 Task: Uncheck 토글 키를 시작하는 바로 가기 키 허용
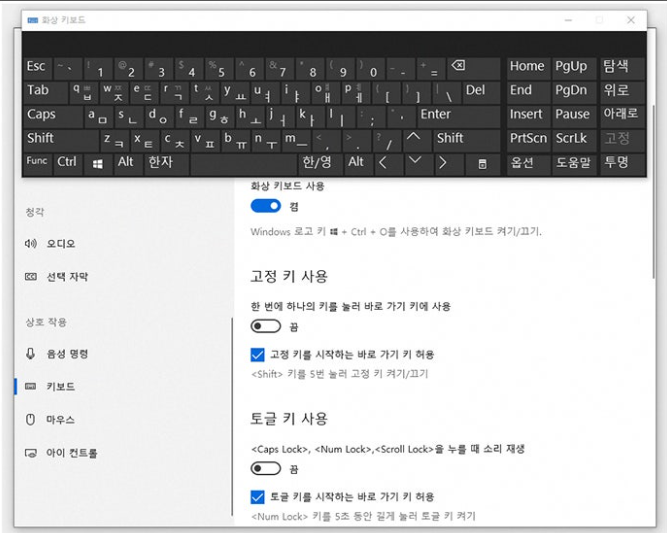(x=257, y=497)
